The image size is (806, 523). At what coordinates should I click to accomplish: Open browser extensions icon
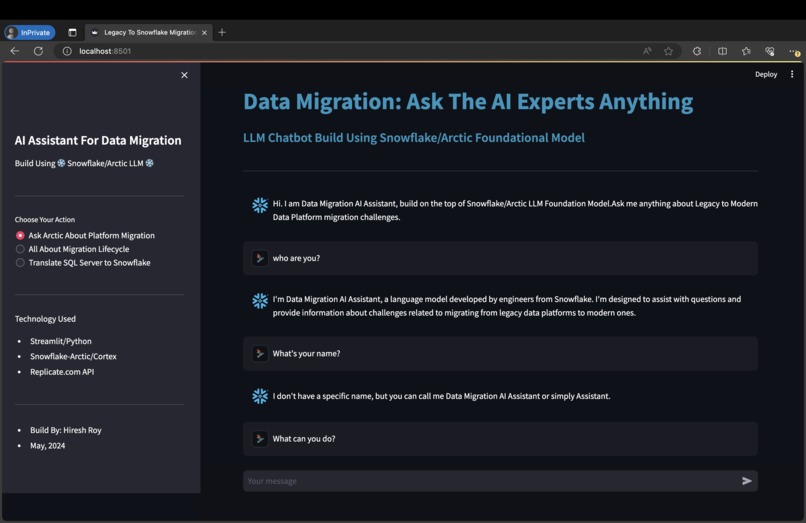click(x=697, y=51)
